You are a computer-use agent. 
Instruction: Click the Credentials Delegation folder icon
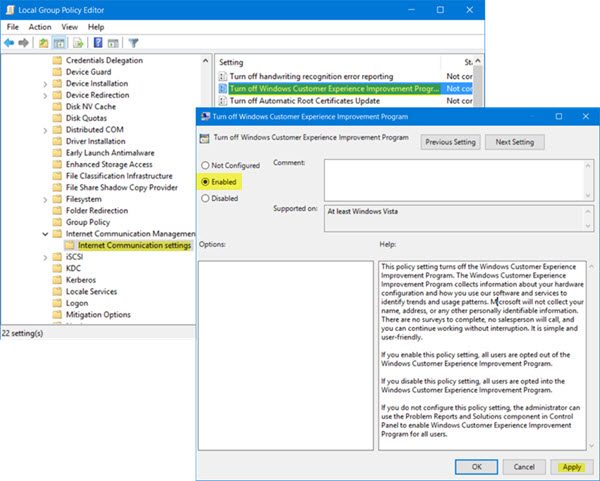click(x=57, y=60)
